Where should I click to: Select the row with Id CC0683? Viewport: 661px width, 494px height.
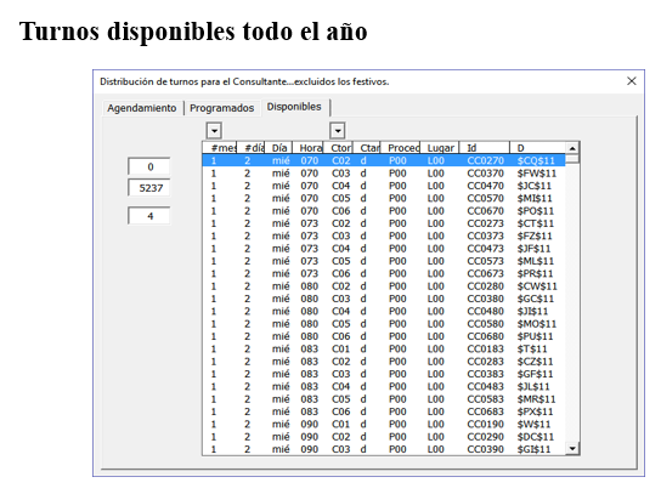[384, 411]
